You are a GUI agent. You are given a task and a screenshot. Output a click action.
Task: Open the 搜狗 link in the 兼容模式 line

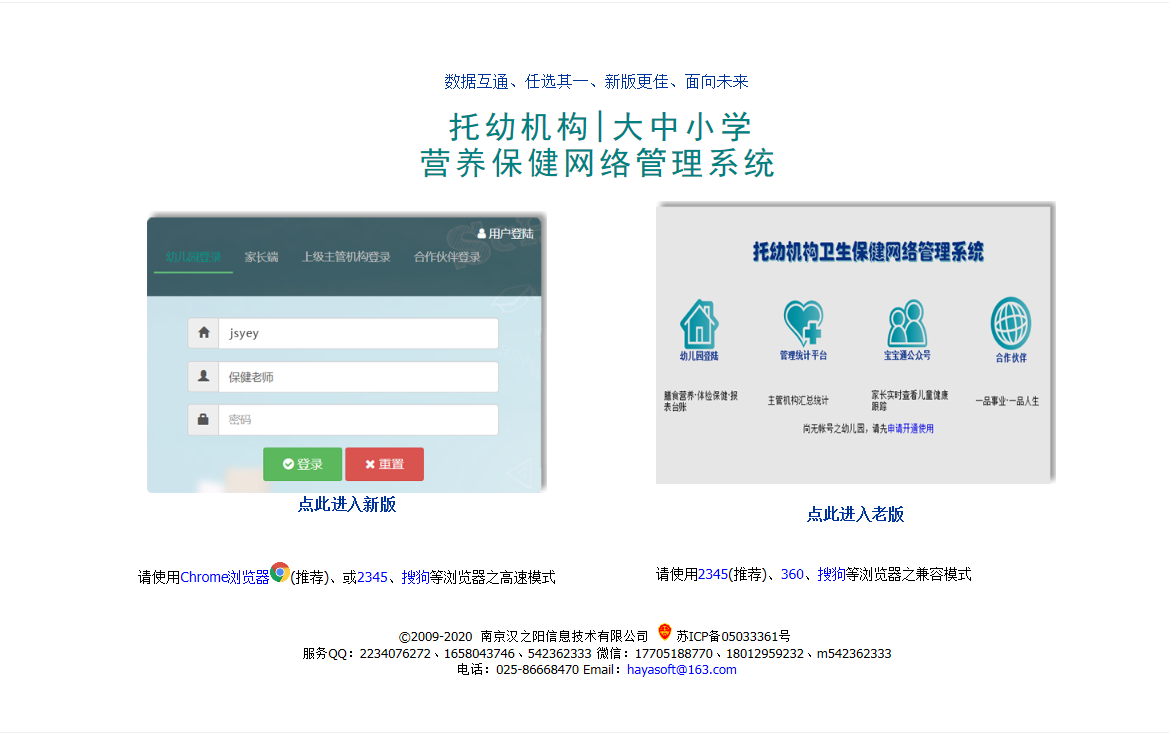(831, 574)
